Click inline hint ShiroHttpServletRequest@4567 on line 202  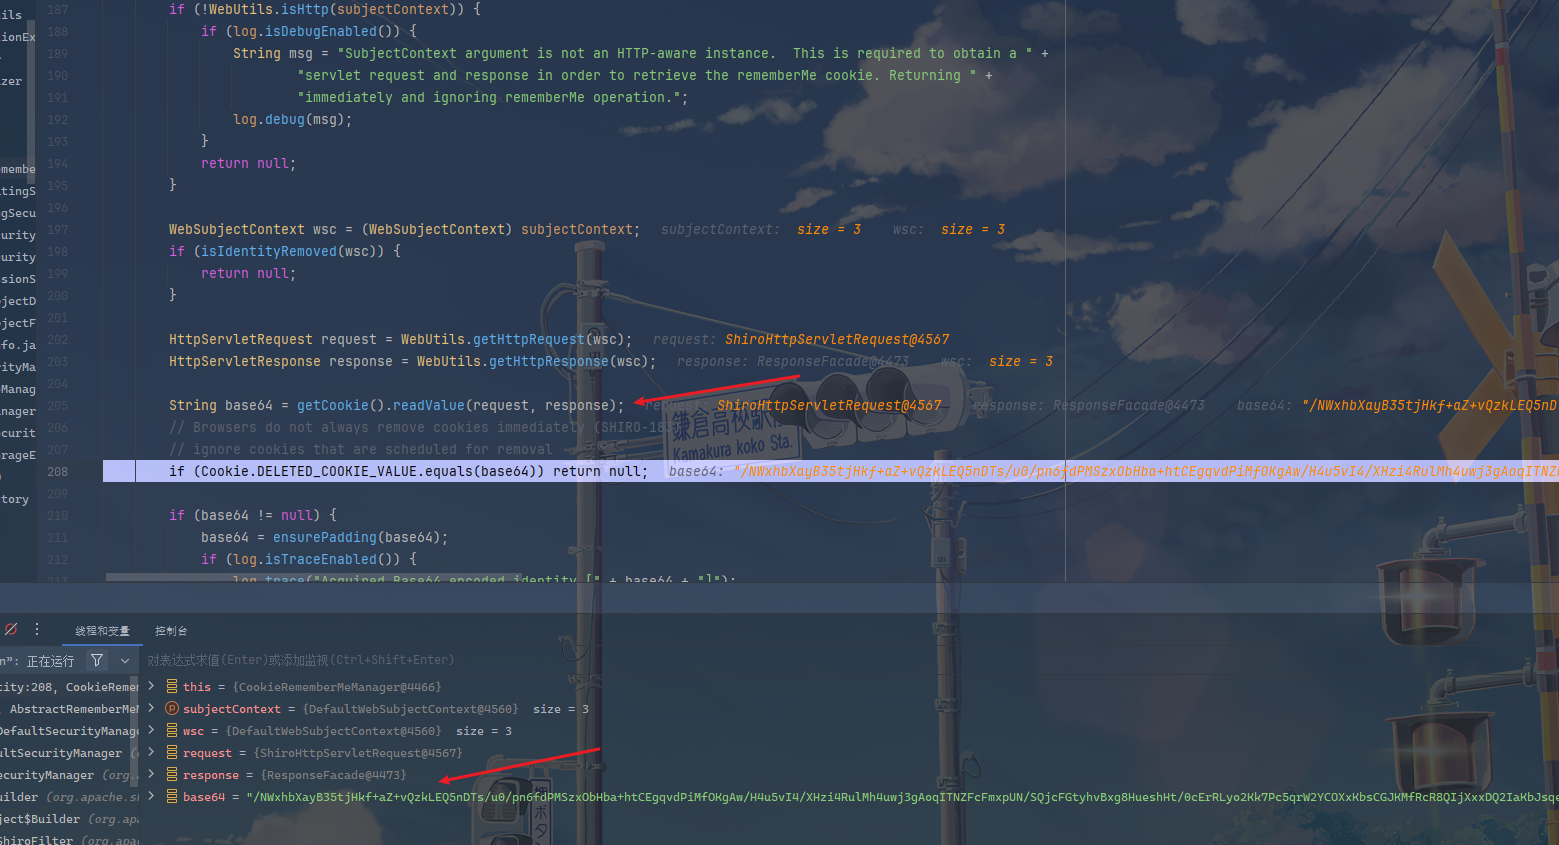coord(837,339)
